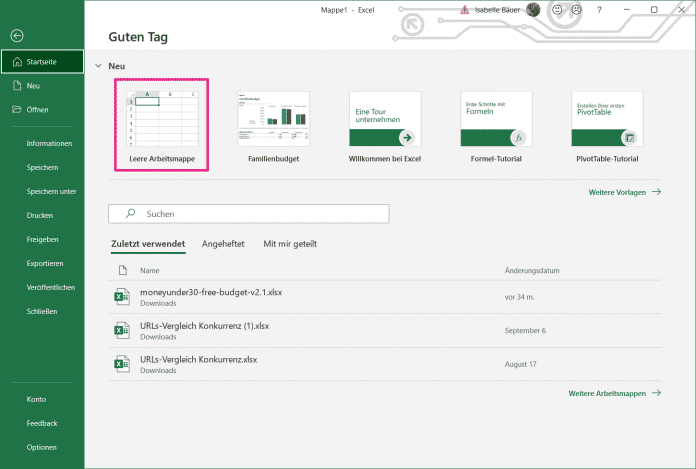
Task: Click into the Suchen search field
Action: tap(249, 213)
